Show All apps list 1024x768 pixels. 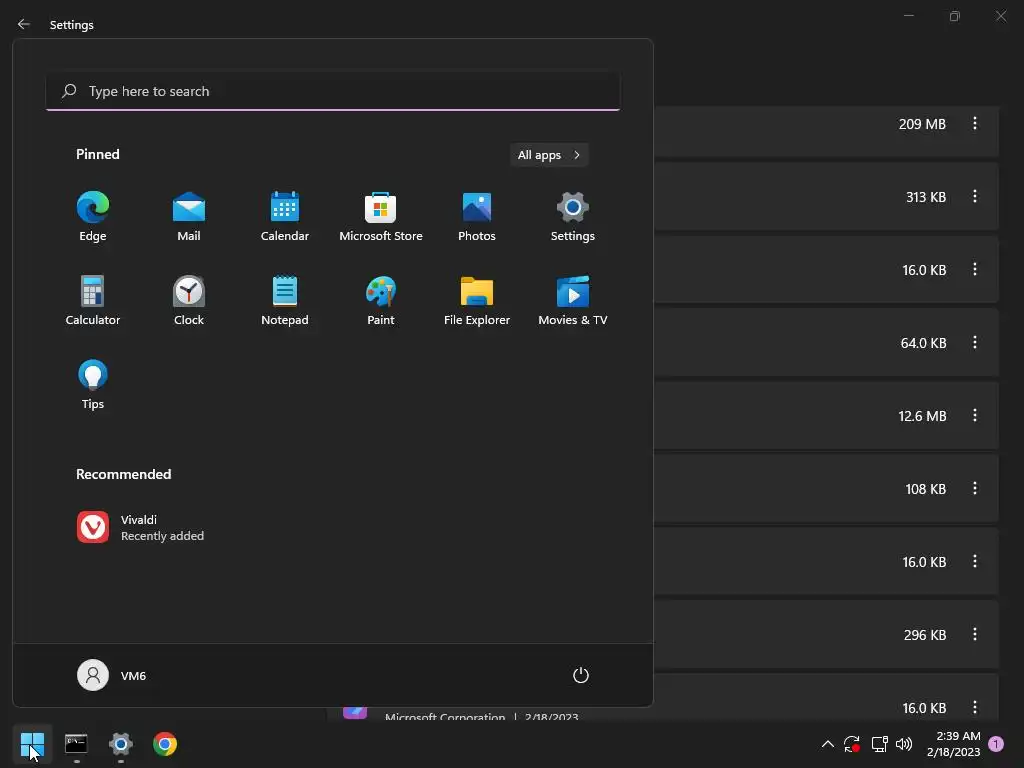click(x=549, y=155)
